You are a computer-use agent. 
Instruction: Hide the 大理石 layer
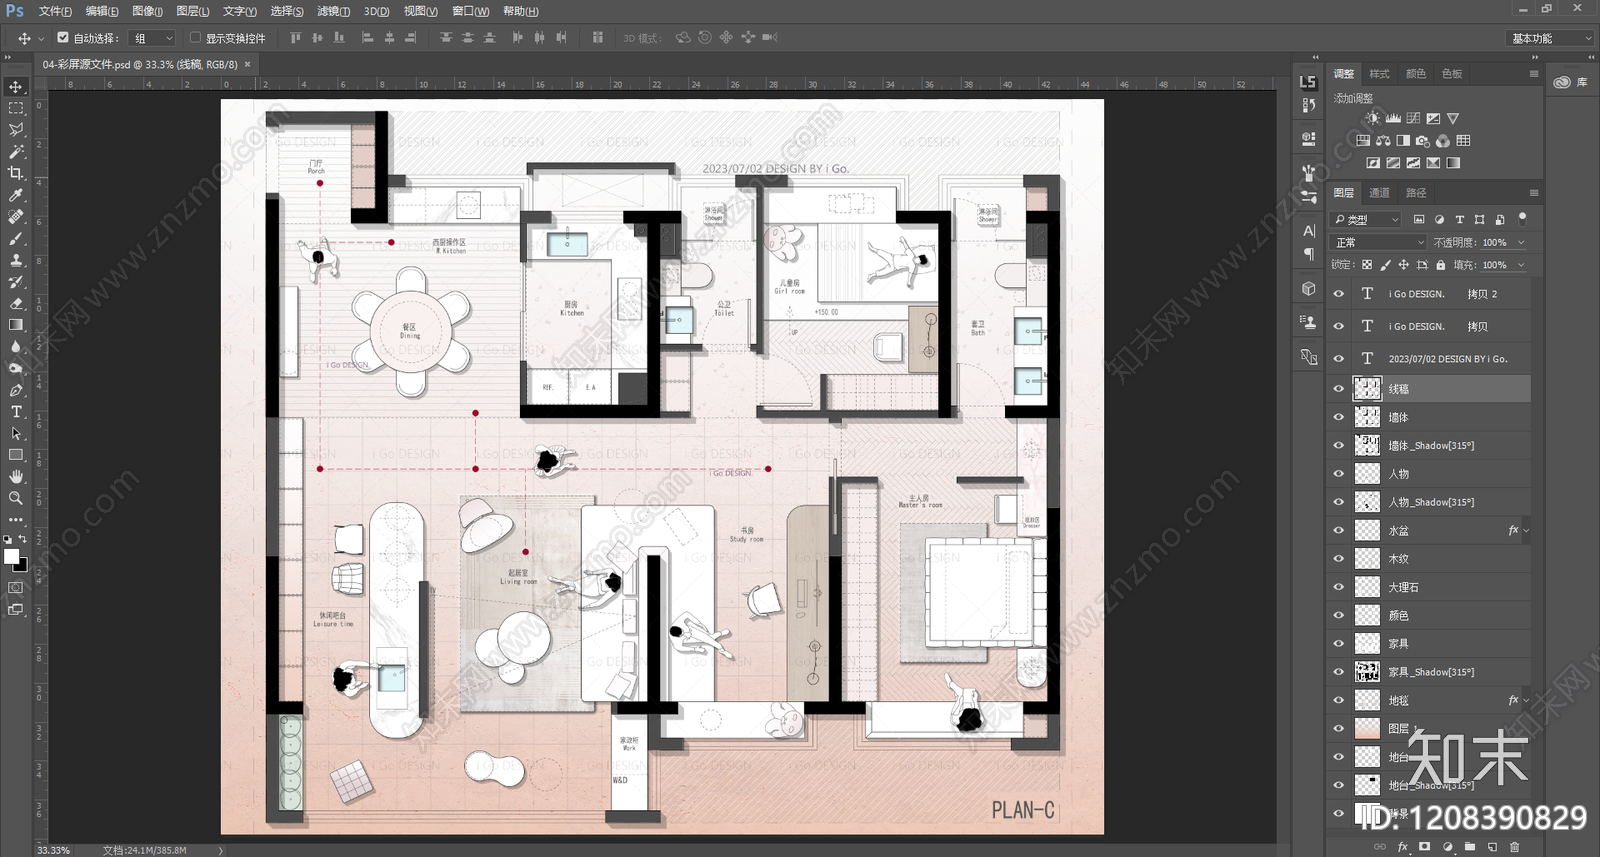point(1339,587)
